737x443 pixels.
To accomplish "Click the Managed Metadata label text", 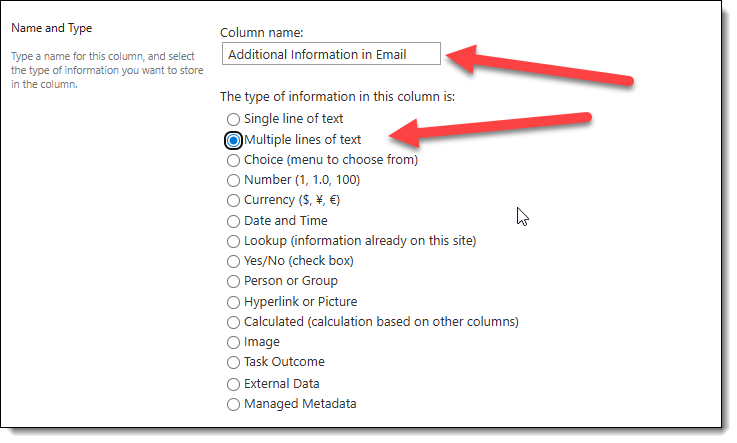I will tap(300, 404).
